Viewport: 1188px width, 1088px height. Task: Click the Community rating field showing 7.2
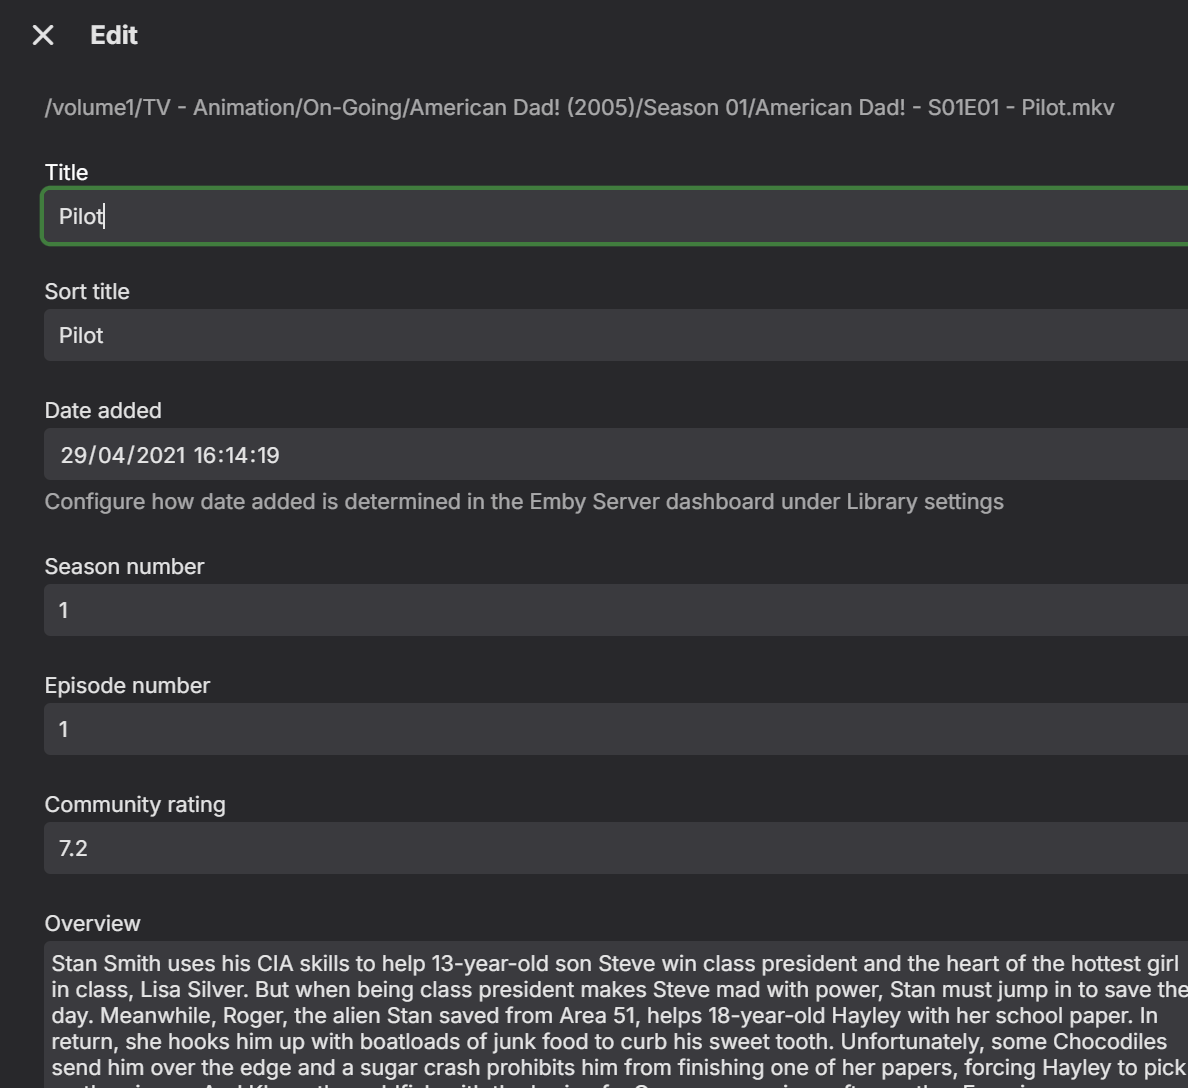(x=600, y=848)
